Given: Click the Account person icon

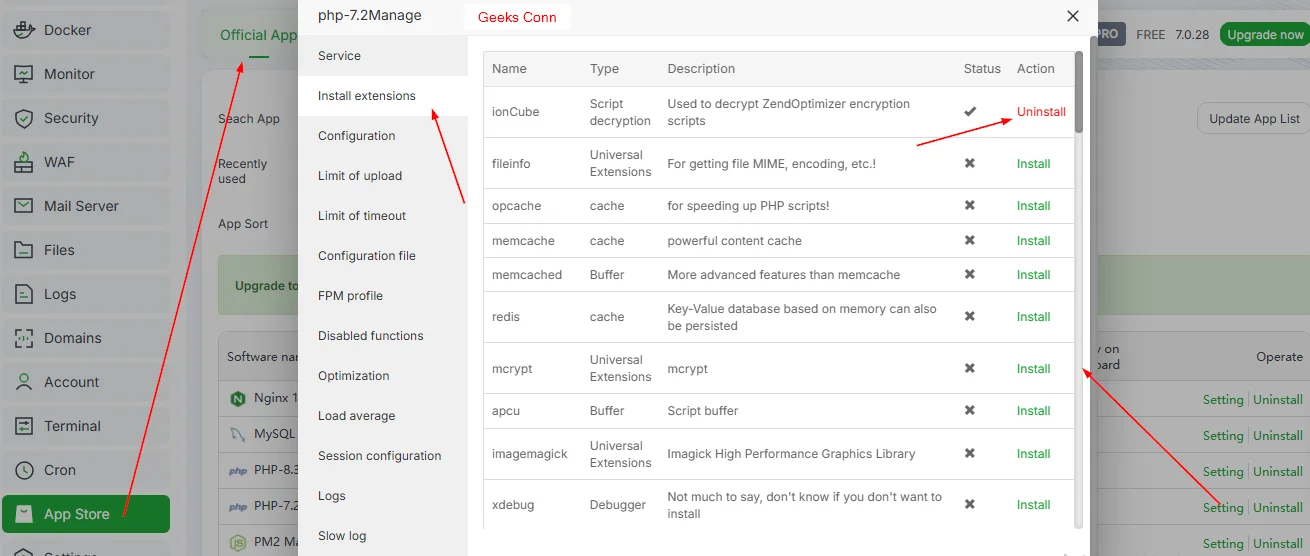Looking at the screenshot, I should [25, 382].
